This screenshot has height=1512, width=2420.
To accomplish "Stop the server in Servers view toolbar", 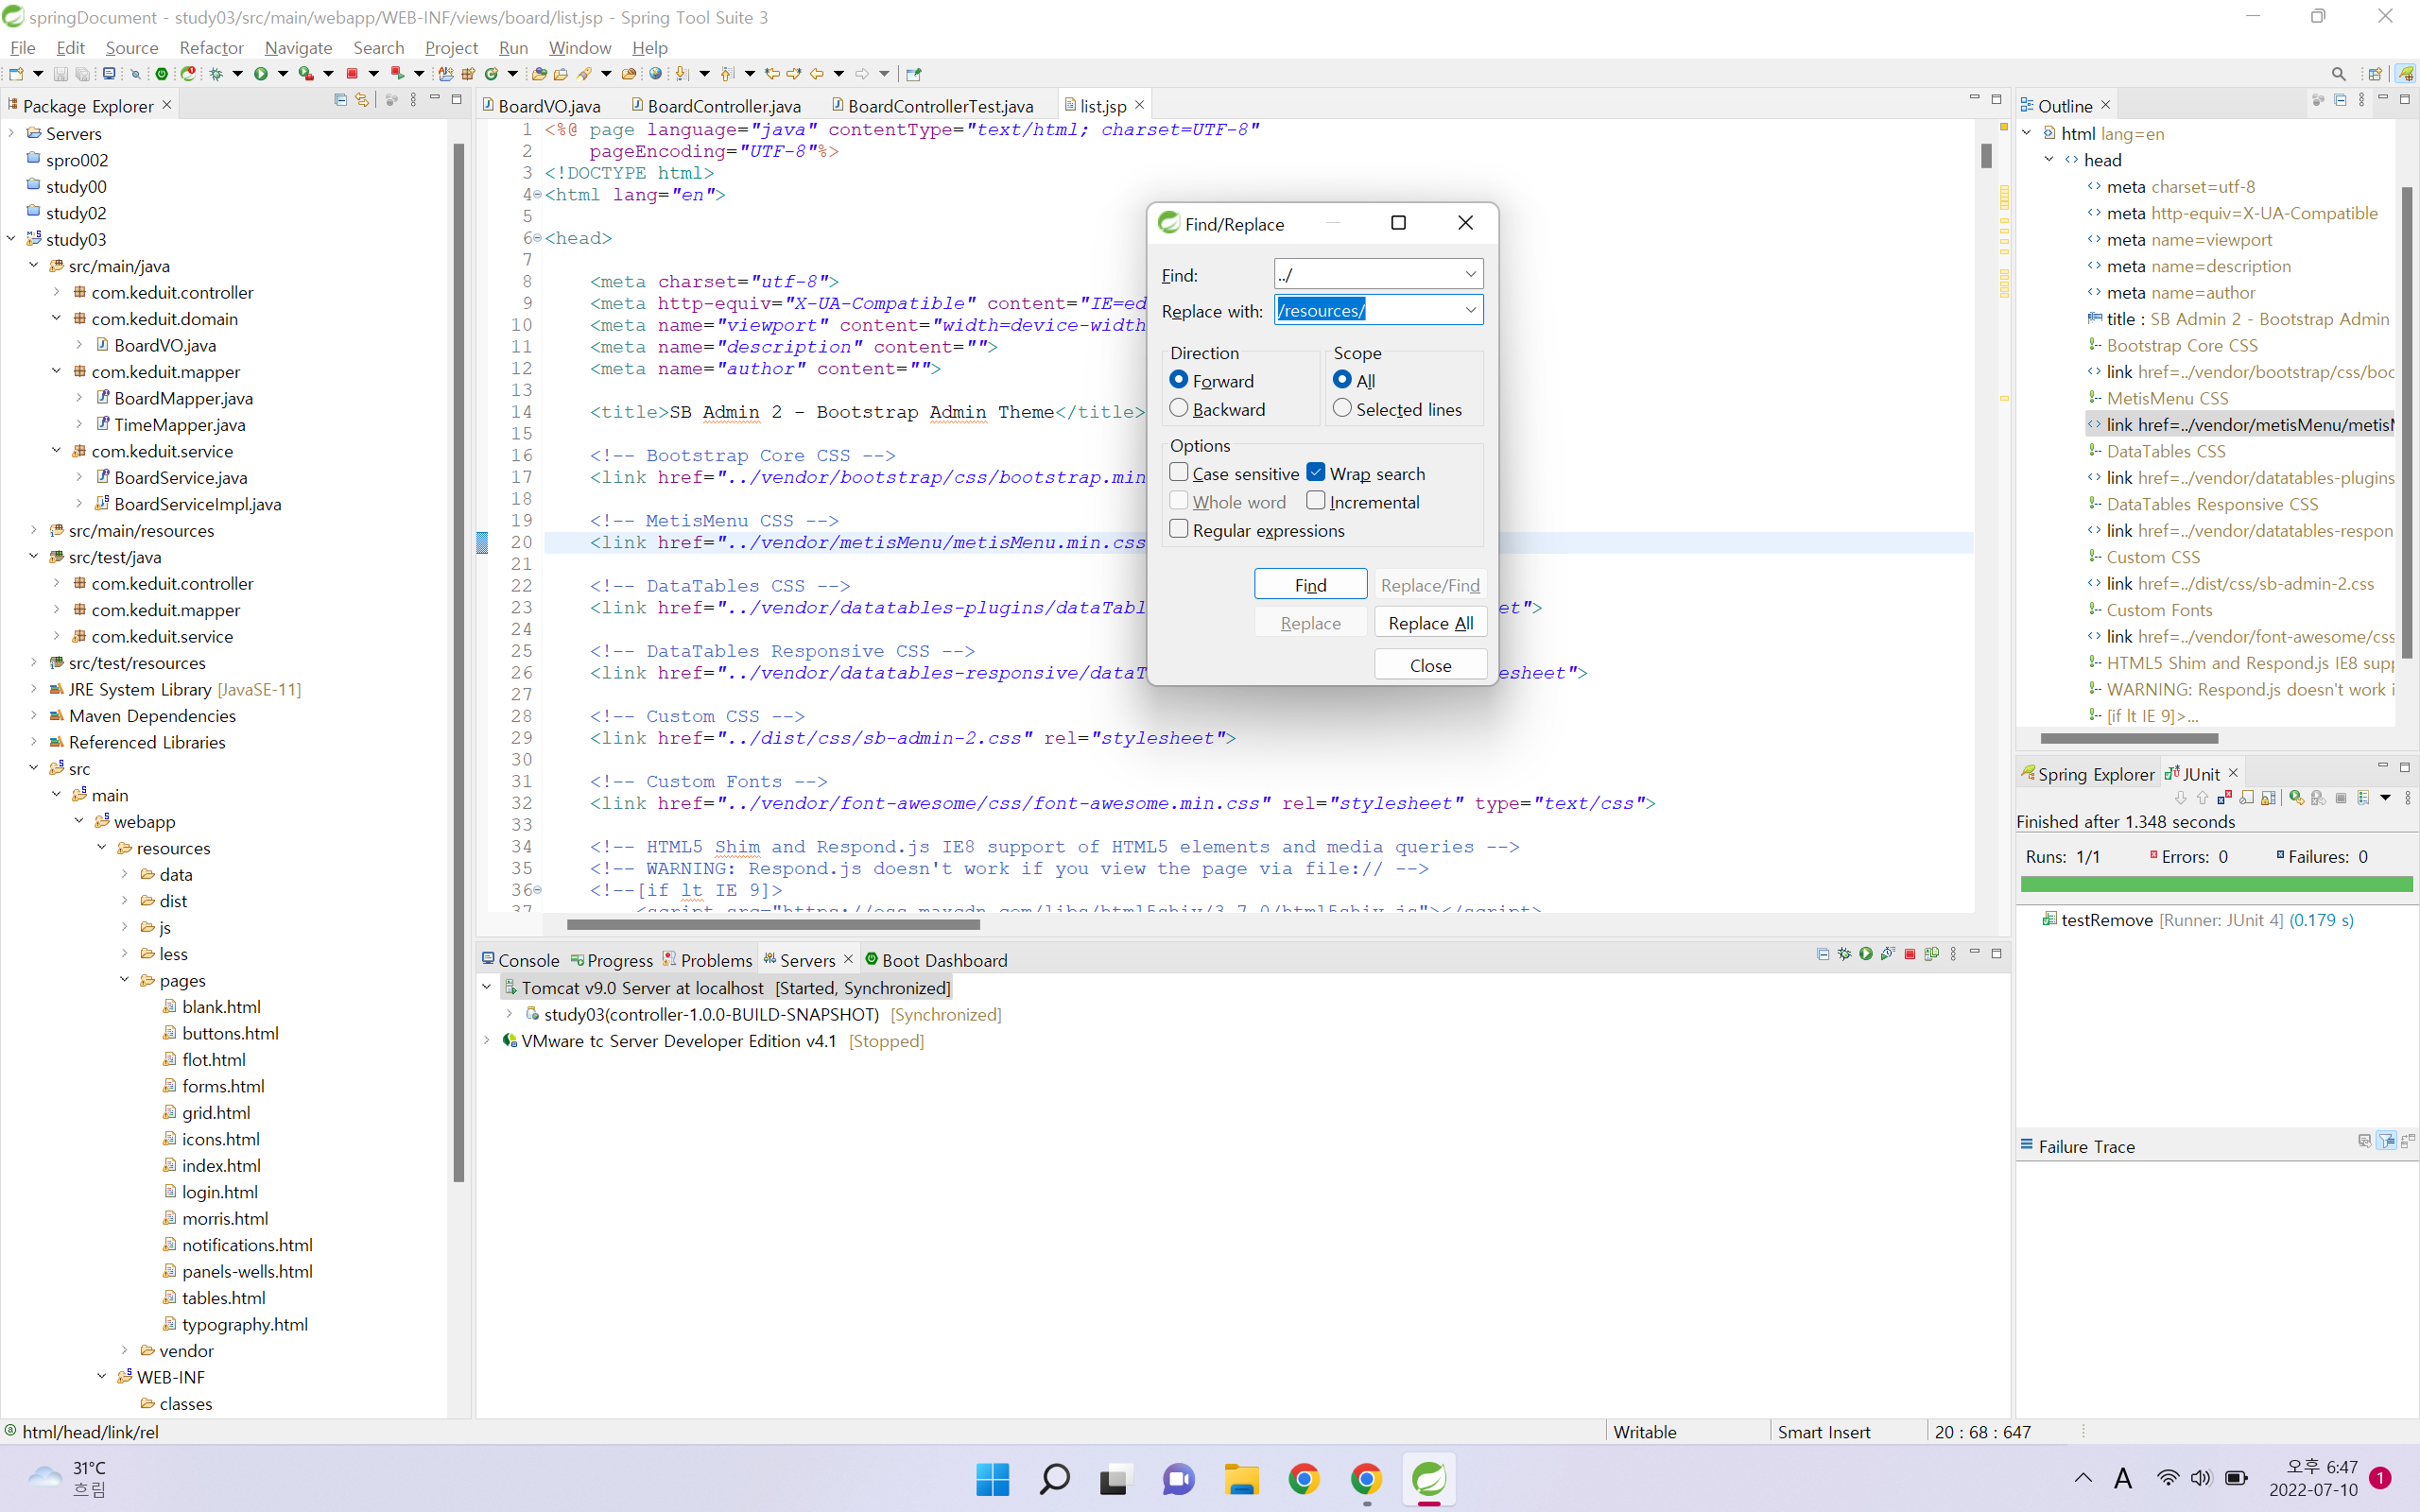I will point(1910,954).
